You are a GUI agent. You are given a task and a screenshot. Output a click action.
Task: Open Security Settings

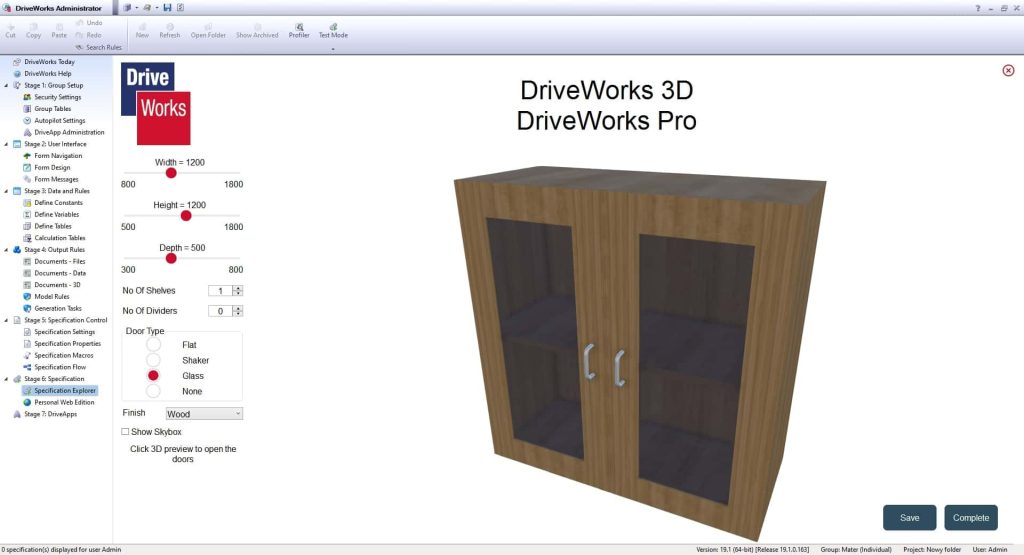tap(52, 97)
